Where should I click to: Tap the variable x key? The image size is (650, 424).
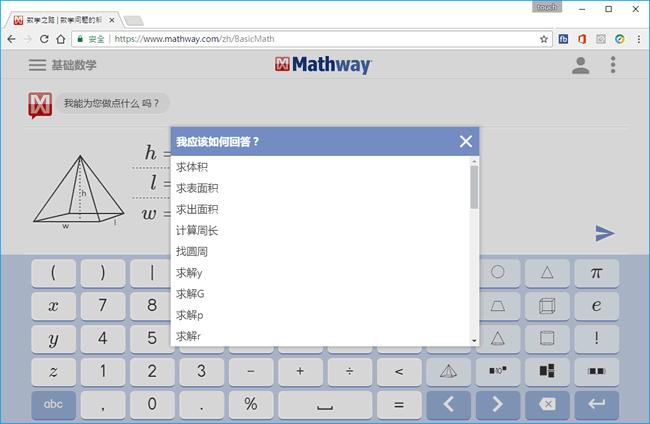tap(53, 306)
